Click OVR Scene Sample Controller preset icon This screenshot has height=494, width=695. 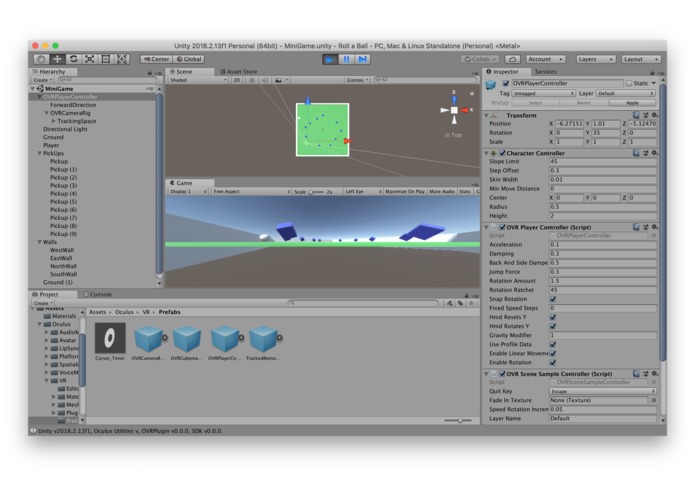pos(645,373)
